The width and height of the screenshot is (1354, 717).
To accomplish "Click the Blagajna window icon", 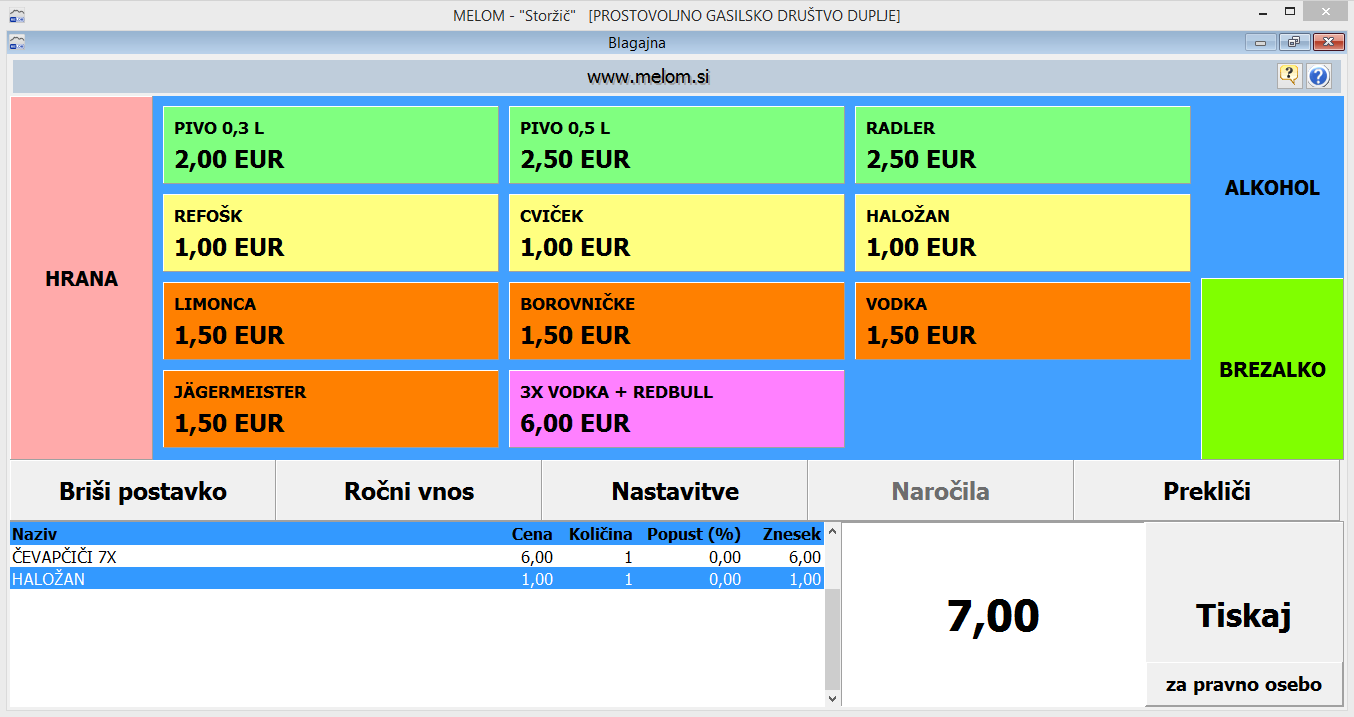I will [x=17, y=43].
